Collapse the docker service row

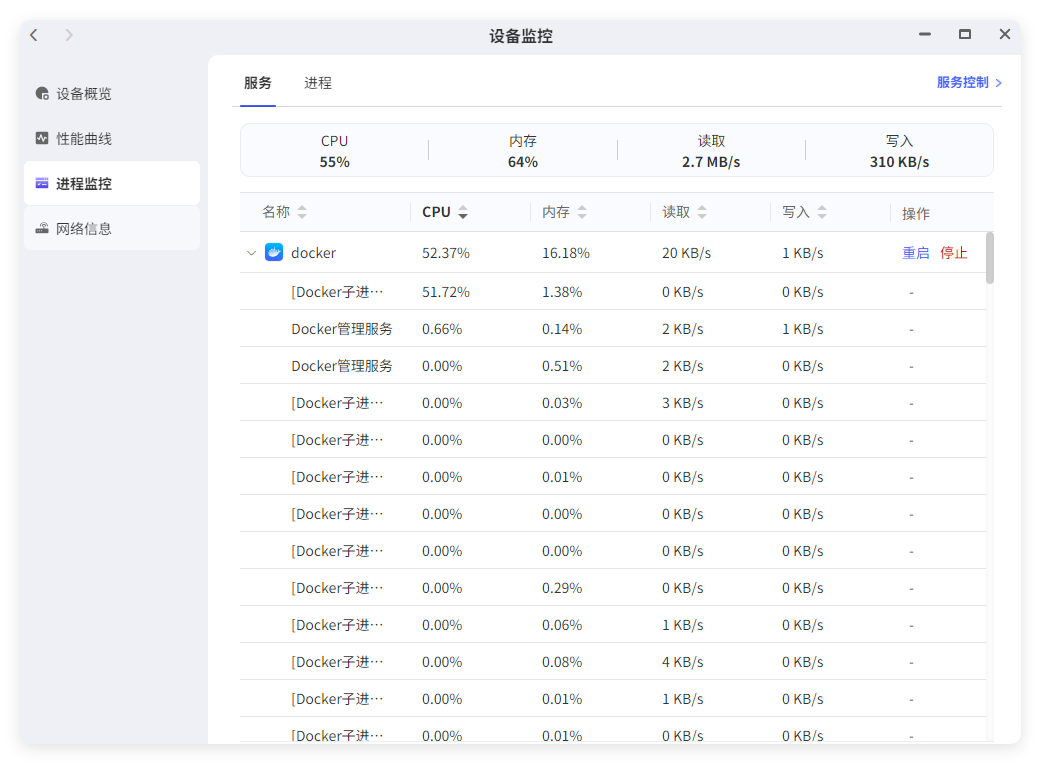click(251, 253)
